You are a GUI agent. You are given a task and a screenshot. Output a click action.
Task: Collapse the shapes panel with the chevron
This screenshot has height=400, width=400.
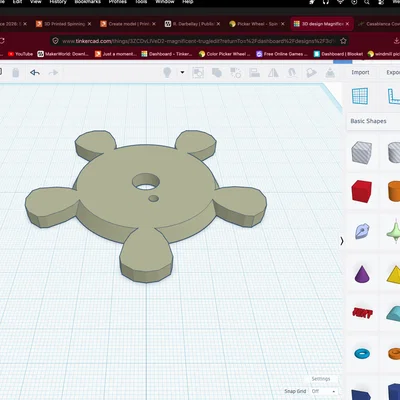click(x=342, y=241)
